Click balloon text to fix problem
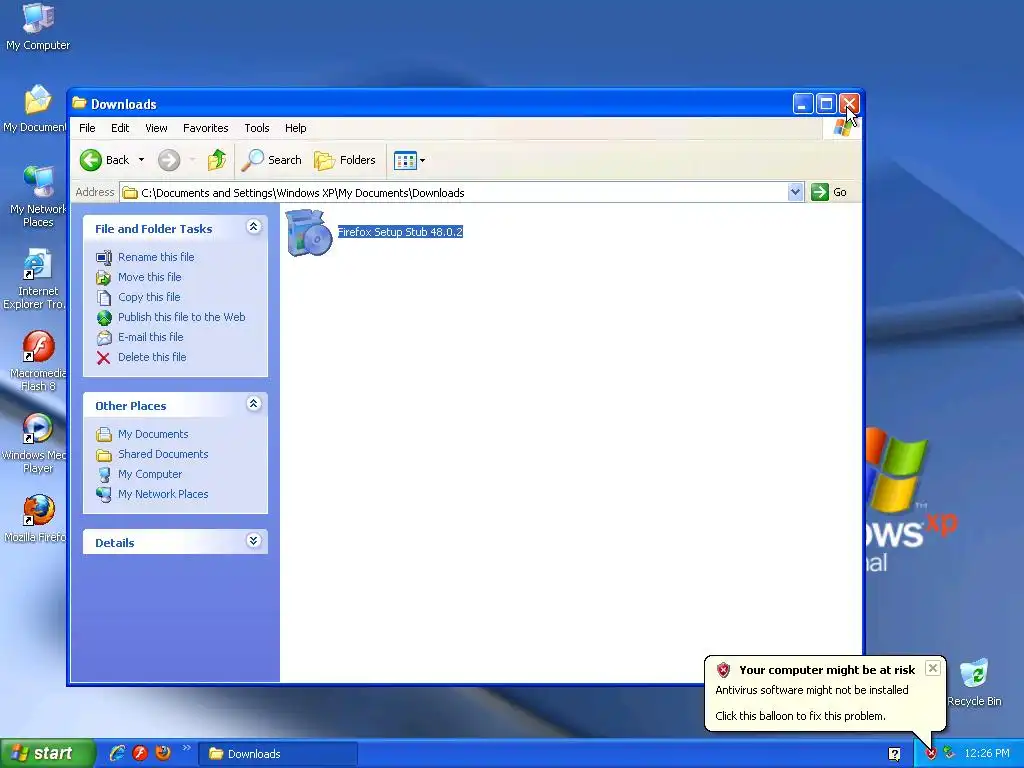 (800, 716)
